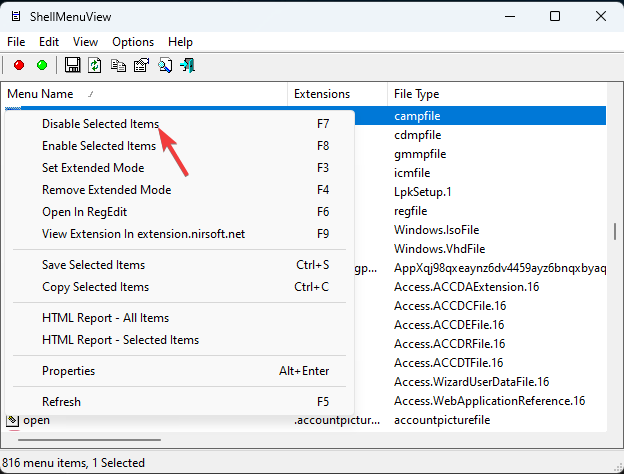Click the green Enable Selected Items icon

pyautogui.click(x=41, y=65)
